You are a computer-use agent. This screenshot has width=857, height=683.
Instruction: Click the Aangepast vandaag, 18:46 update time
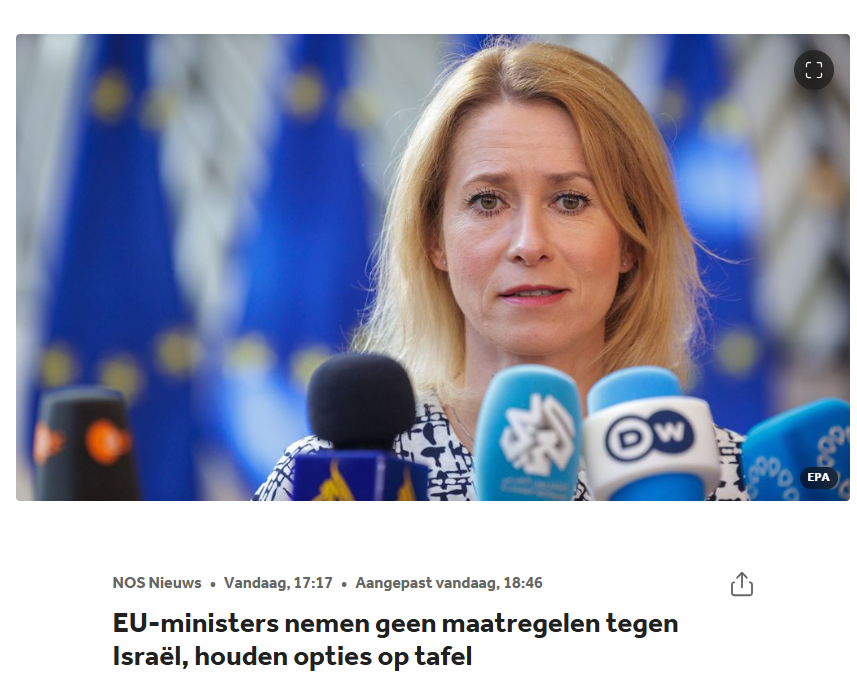coord(449,583)
